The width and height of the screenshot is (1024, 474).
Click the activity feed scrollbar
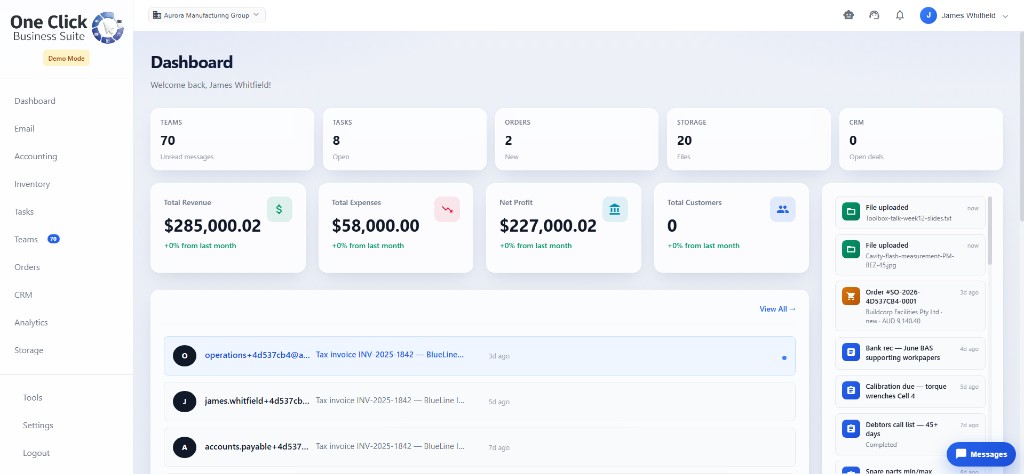coord(989,230)
